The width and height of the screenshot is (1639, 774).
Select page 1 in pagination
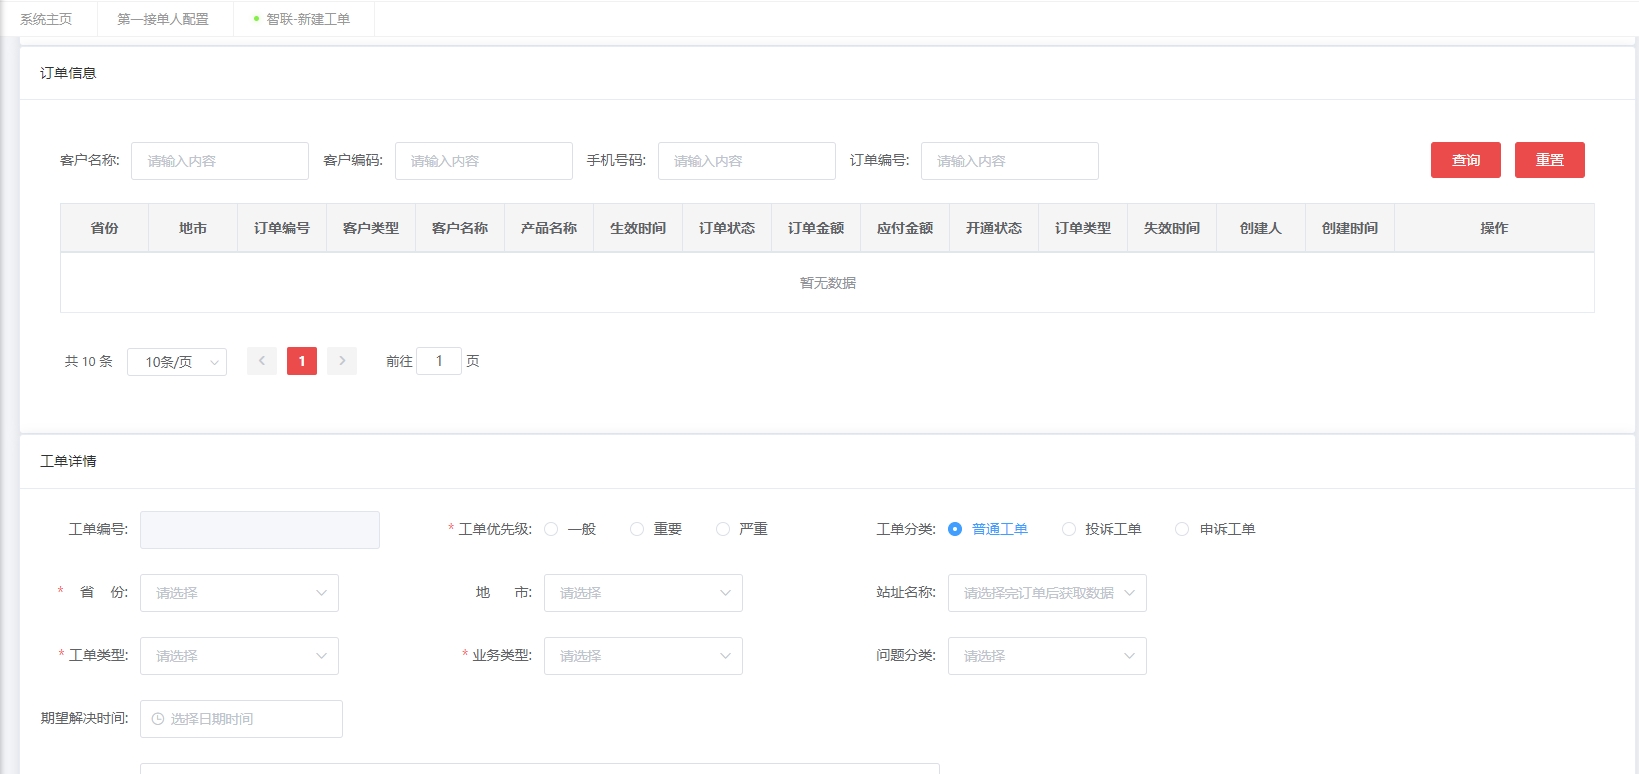pyautogui.click(x=302, y=361)
